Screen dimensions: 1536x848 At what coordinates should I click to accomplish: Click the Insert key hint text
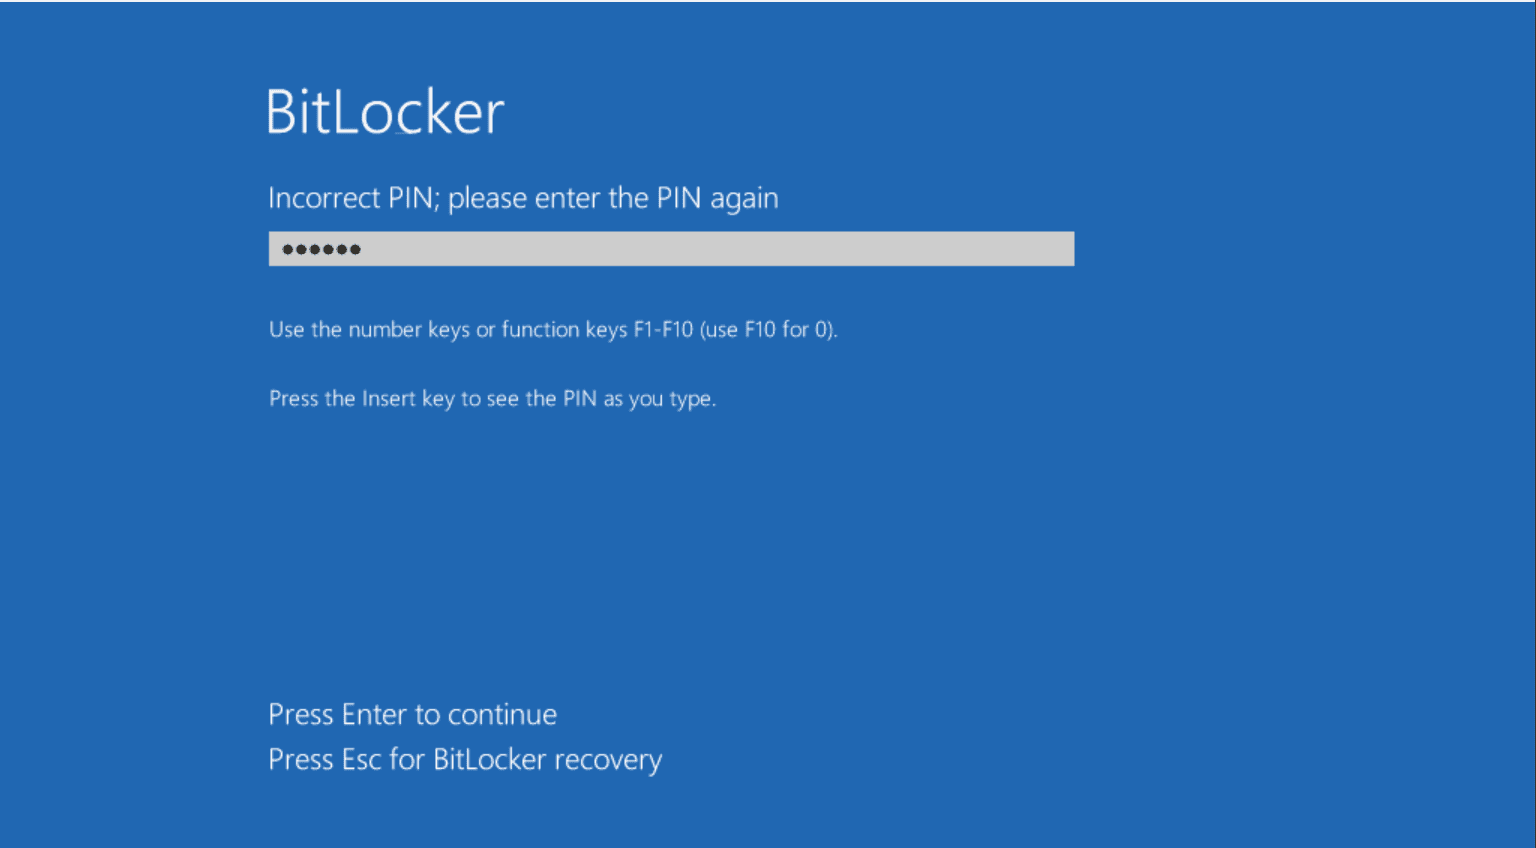point(492,398)
